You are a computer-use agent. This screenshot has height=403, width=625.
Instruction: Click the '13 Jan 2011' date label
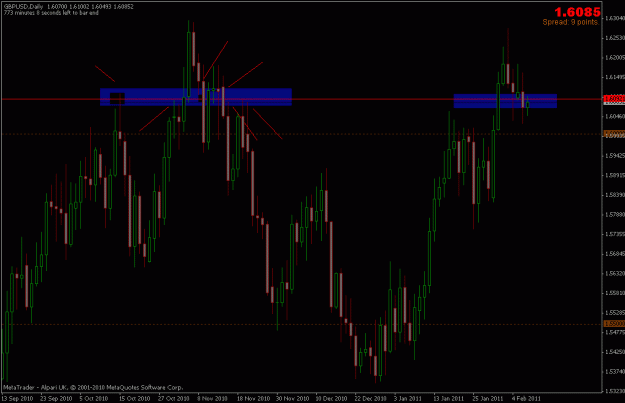[448, 399]
